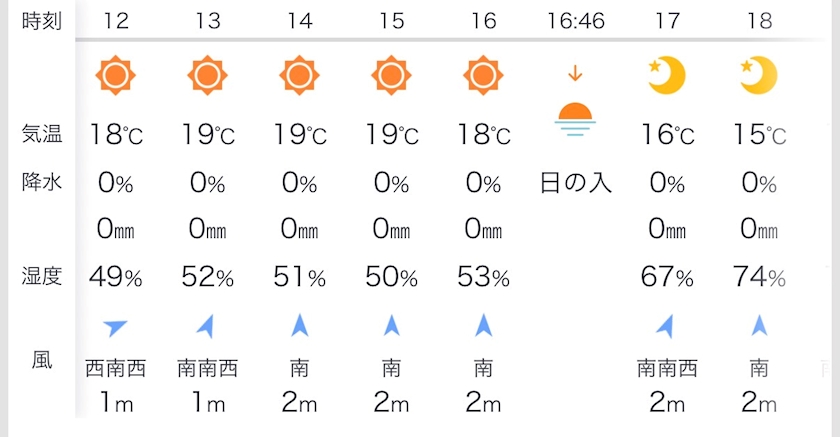Click the 19℃ temperature at hour 14

click(x=299, y=134)
